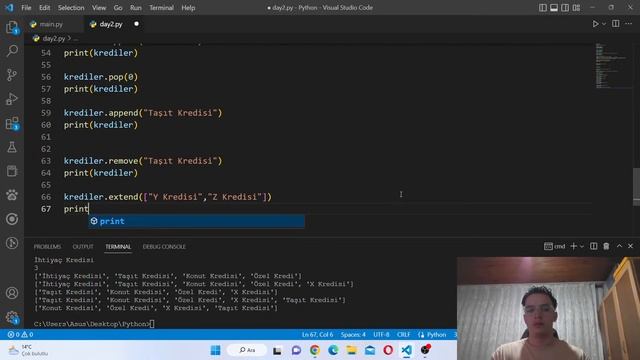Run Python file with play button

pos(596,24)
